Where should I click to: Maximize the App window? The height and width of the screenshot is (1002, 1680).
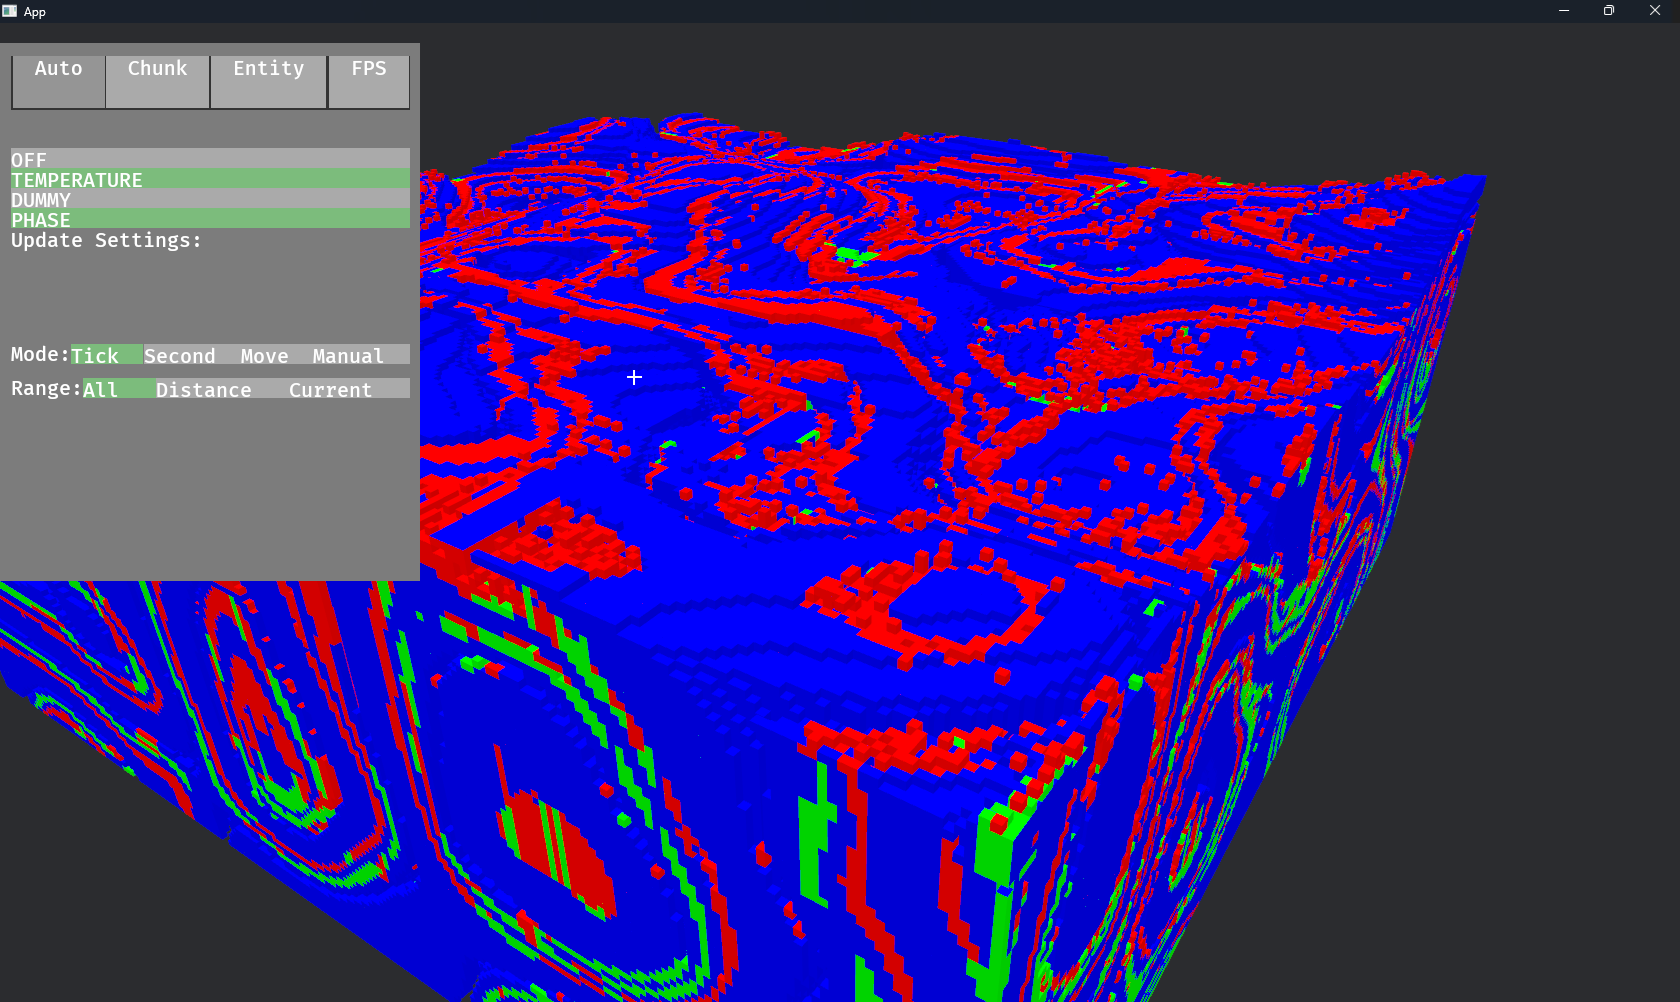[x=1609, y=11]
